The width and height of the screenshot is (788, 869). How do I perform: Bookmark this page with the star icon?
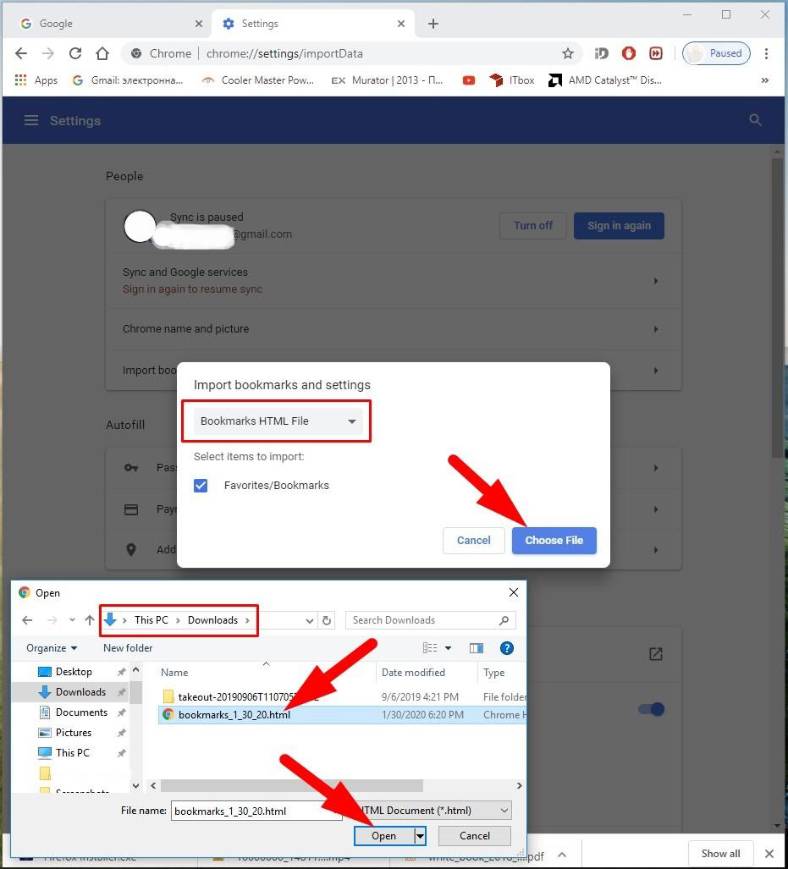pos(567,53)
